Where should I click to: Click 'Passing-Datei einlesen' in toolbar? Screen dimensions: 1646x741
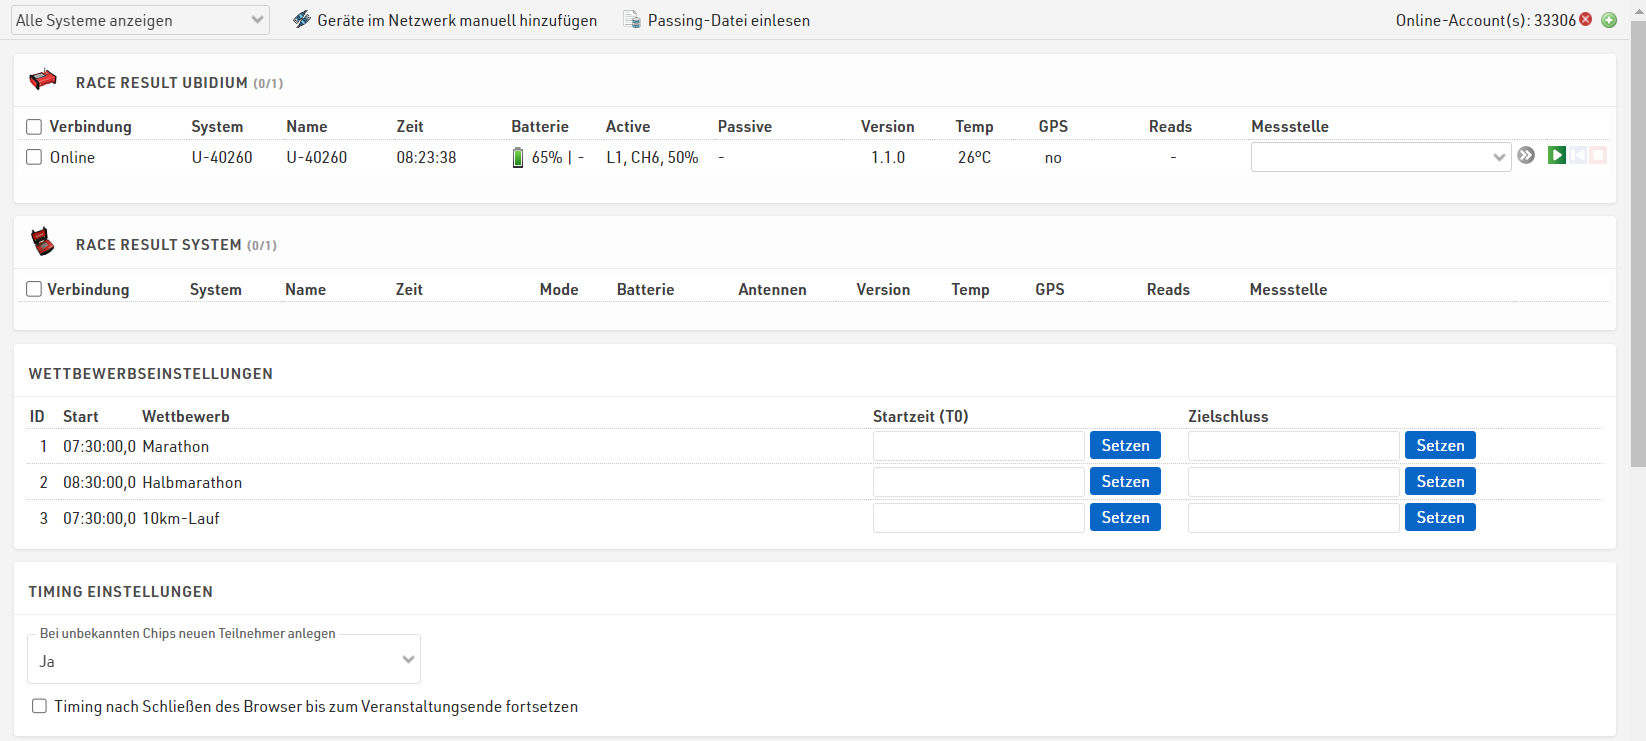tap(716, 20)
